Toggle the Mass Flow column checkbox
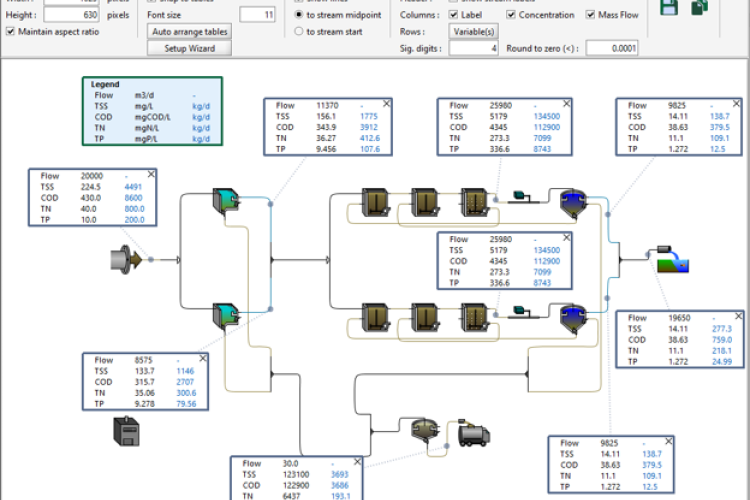The width and height of the screenshot is (750, 500). (x=590, y=15)
